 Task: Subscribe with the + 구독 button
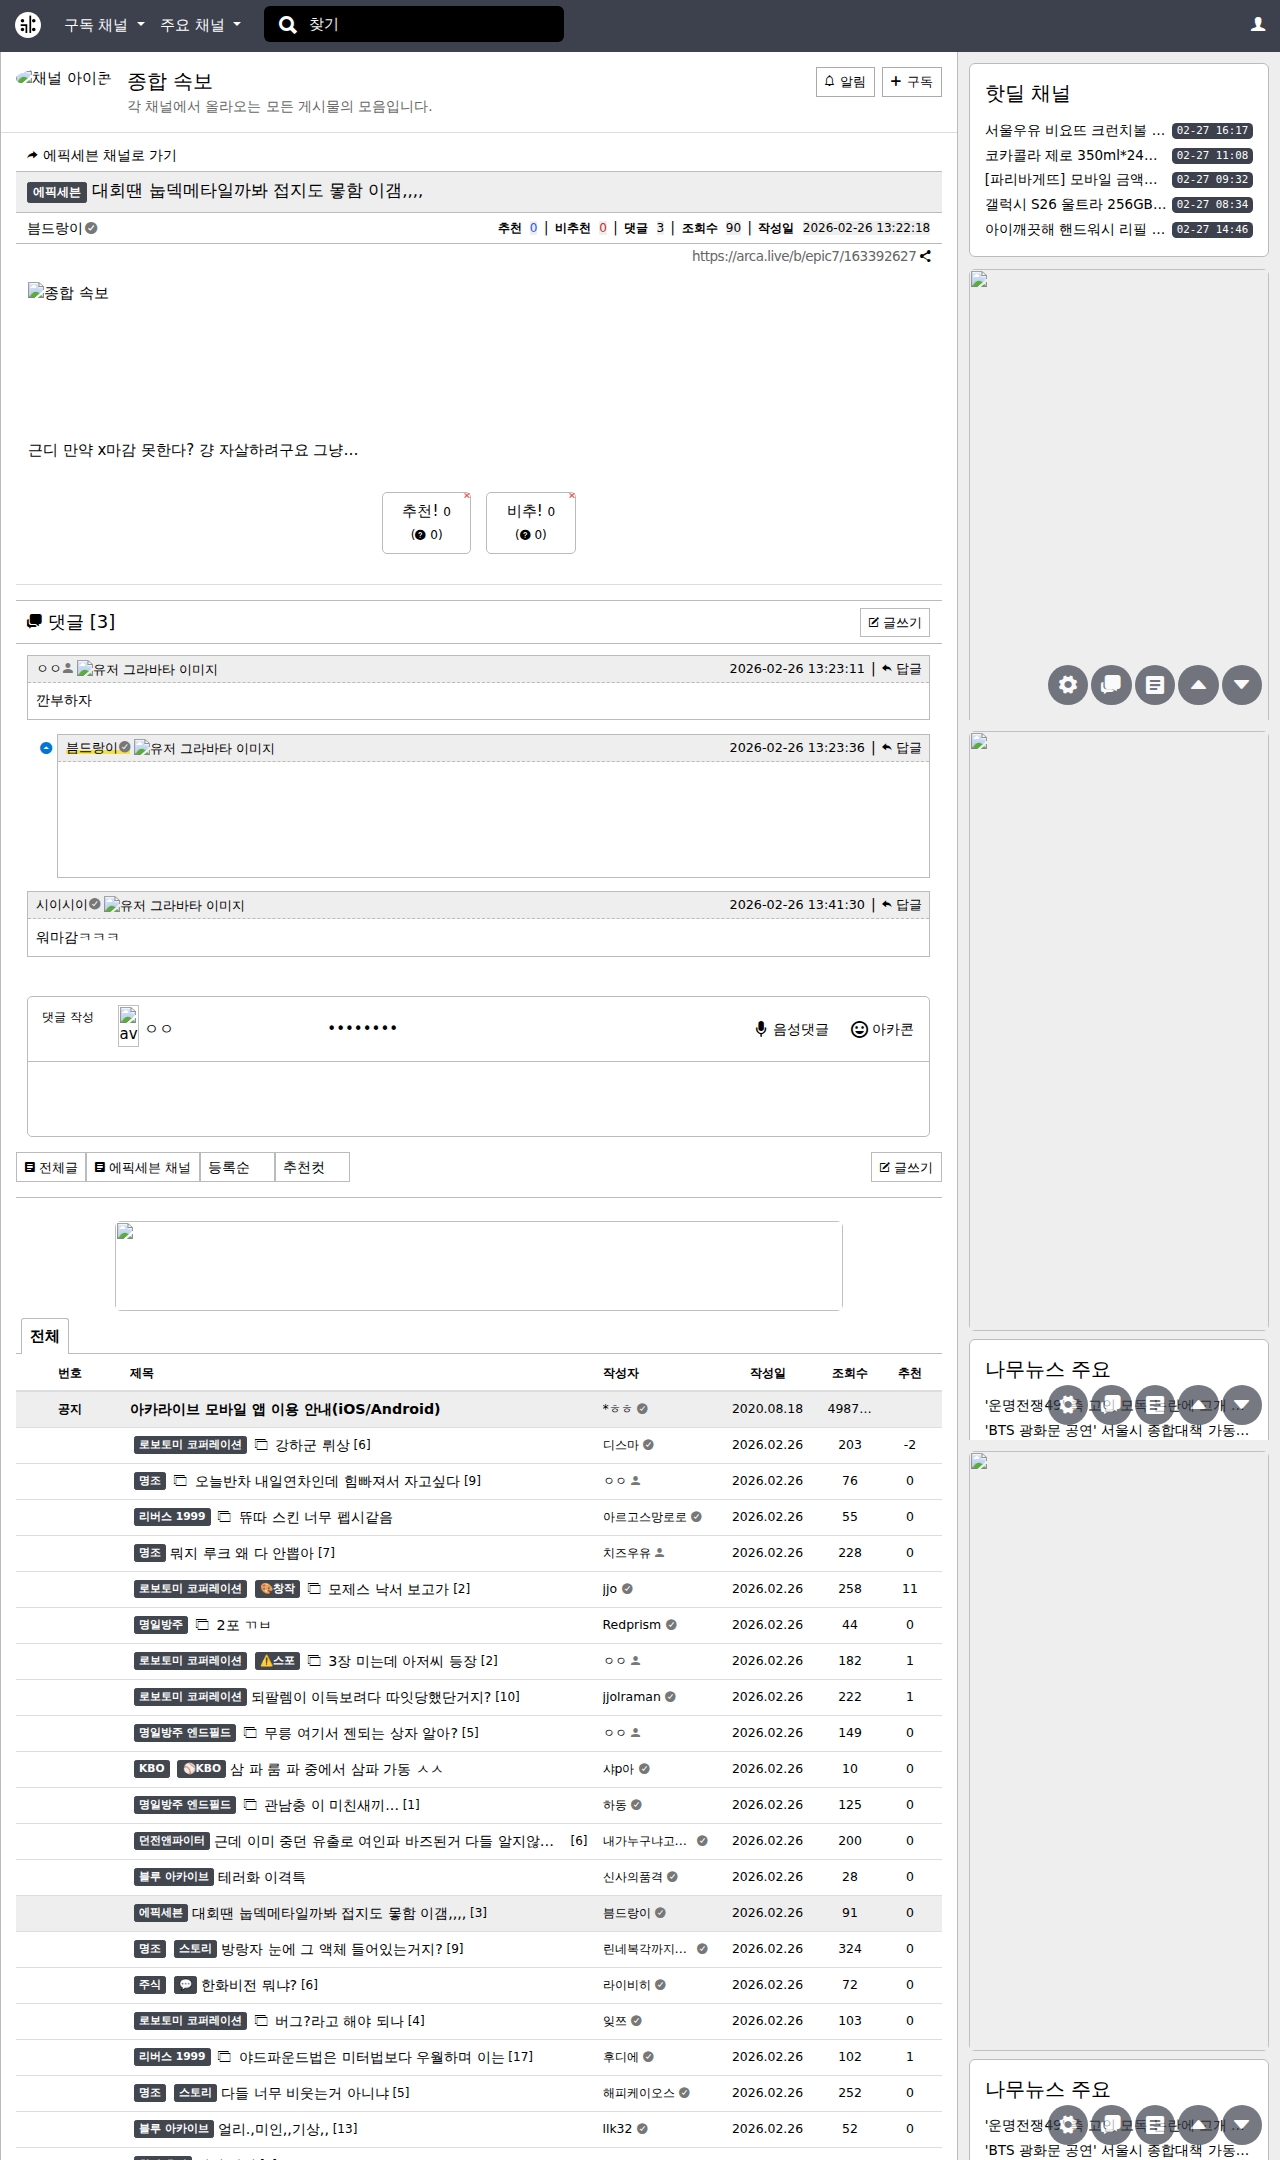click(x=911, y=82)
